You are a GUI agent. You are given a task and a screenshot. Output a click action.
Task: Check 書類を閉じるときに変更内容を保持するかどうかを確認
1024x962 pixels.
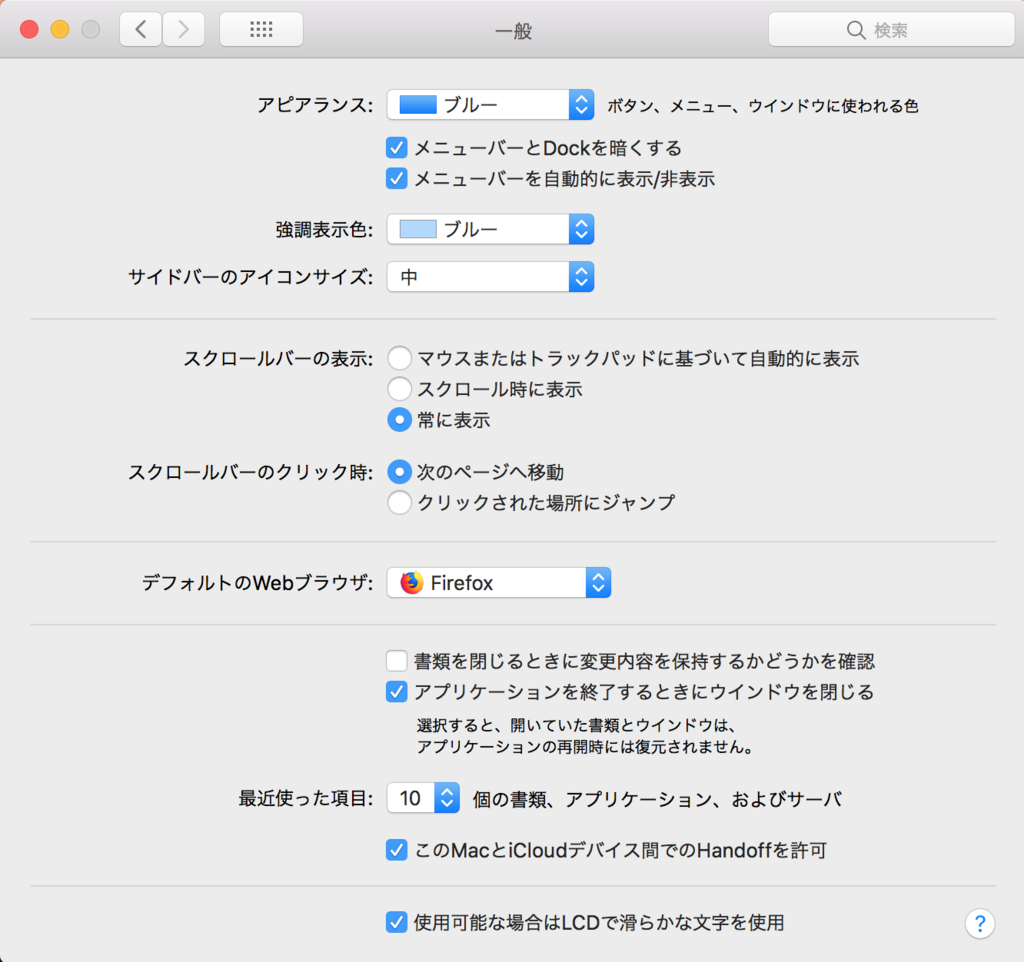396,661
